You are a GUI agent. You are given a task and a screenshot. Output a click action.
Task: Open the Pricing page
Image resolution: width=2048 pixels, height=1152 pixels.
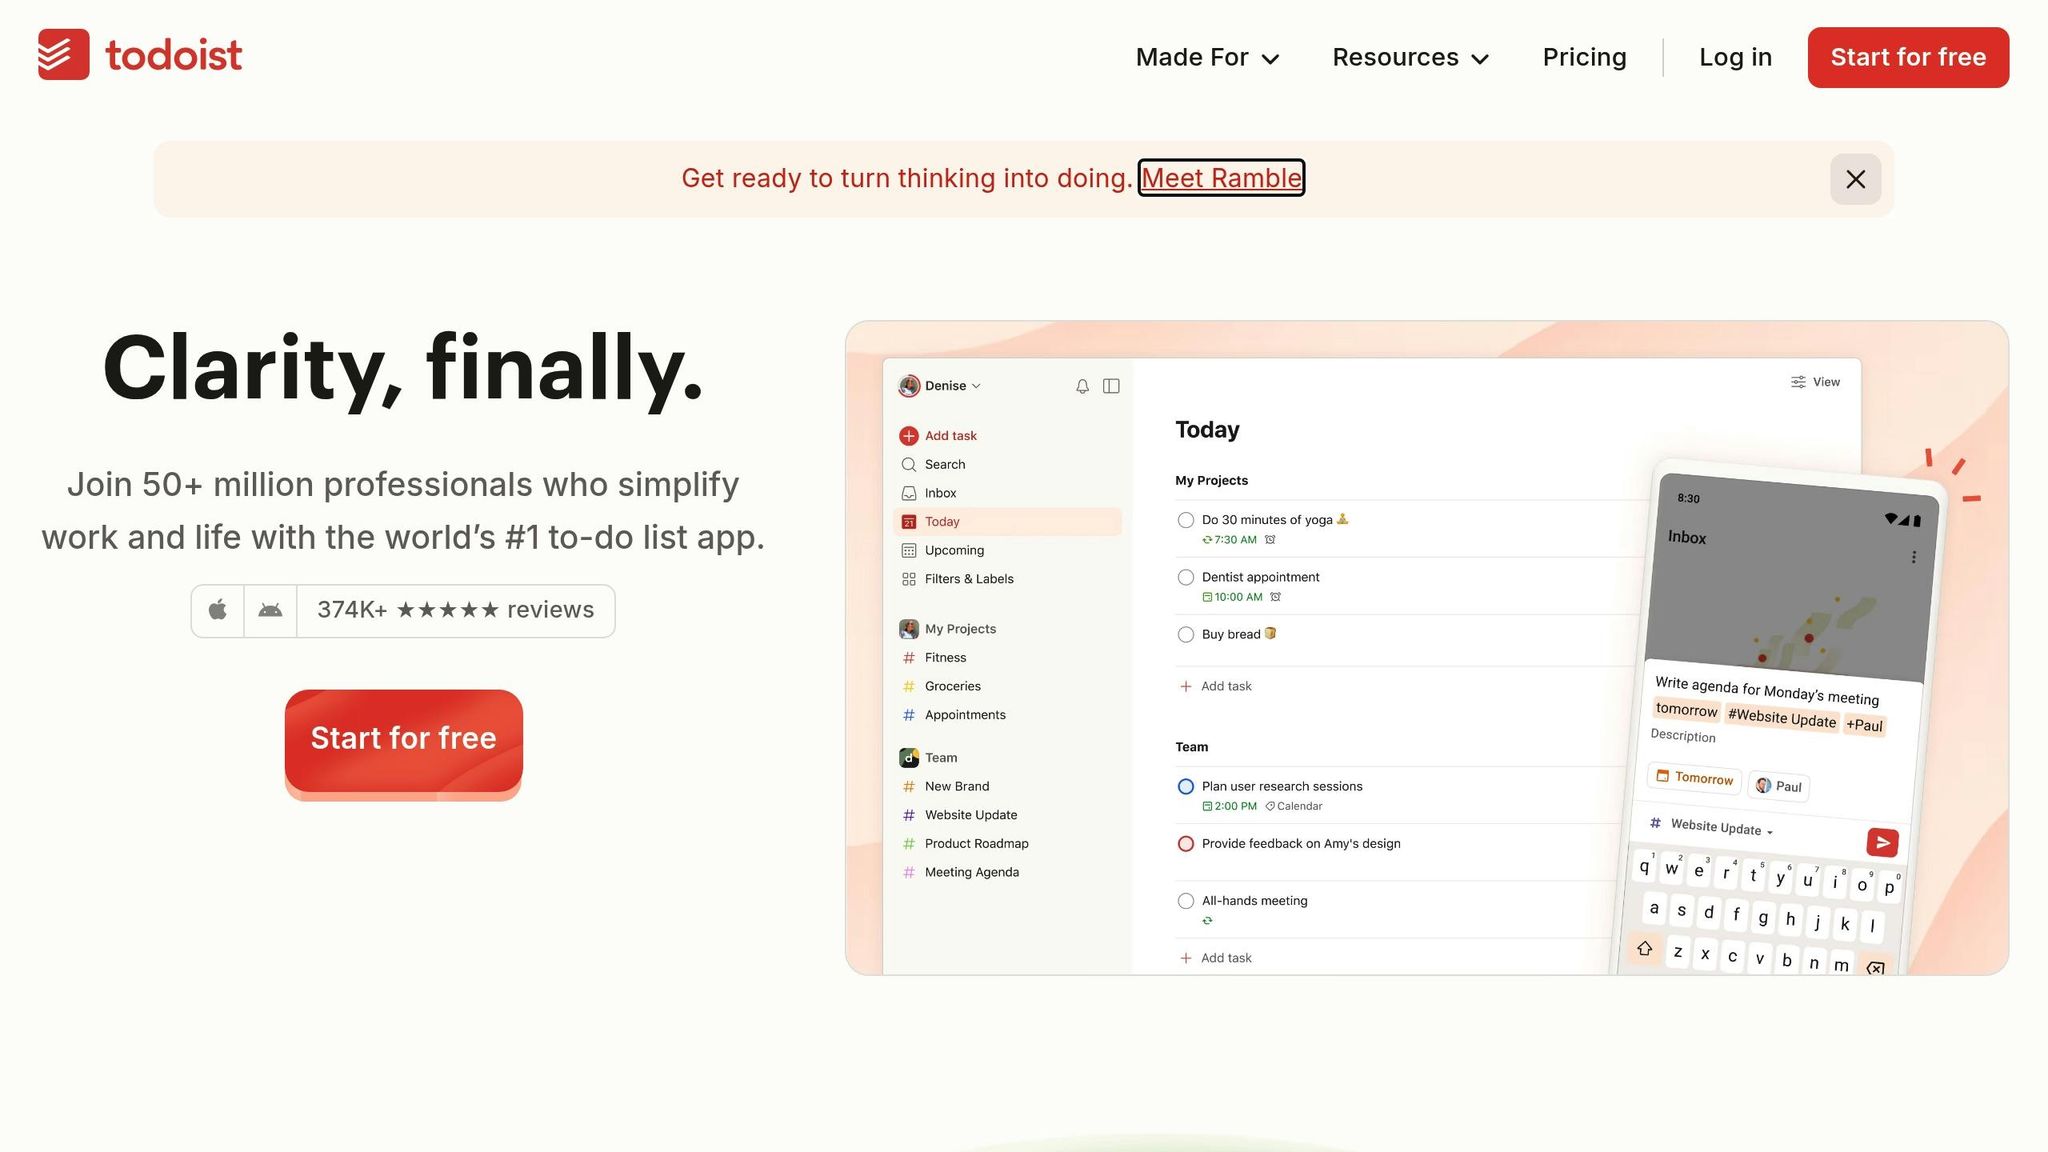click(1584, 57)
